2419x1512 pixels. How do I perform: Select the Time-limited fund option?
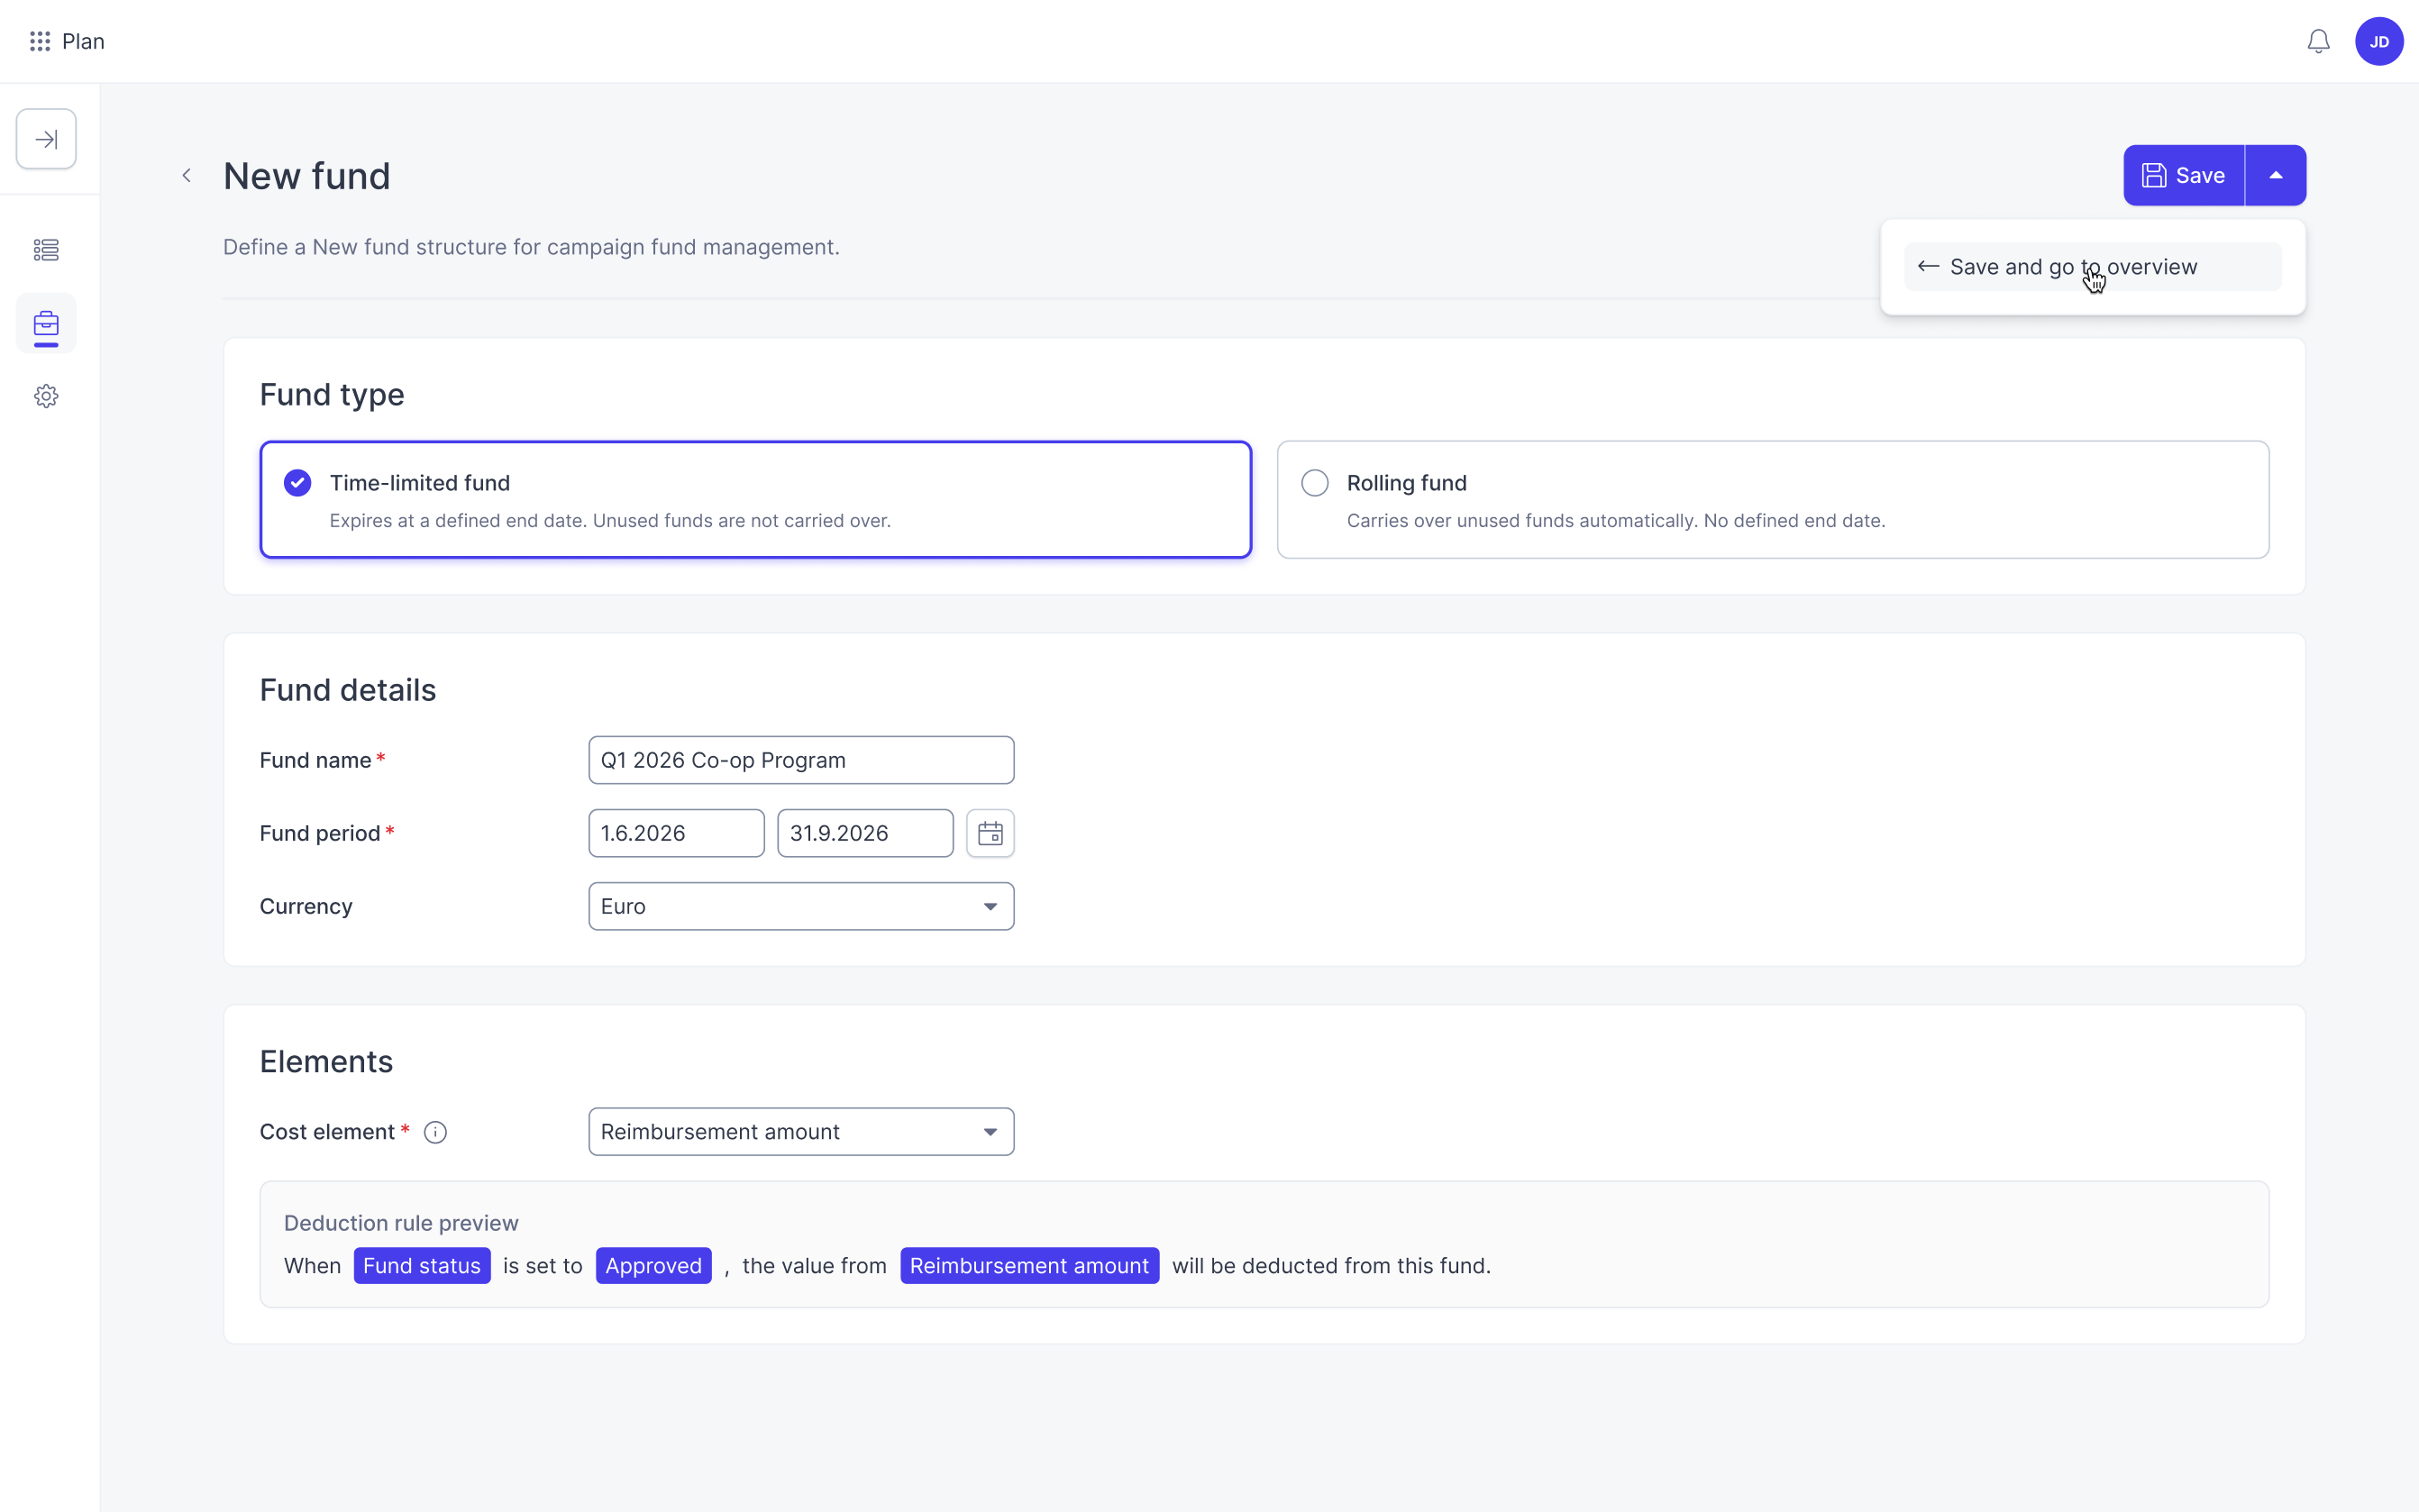tap(755, 500)
